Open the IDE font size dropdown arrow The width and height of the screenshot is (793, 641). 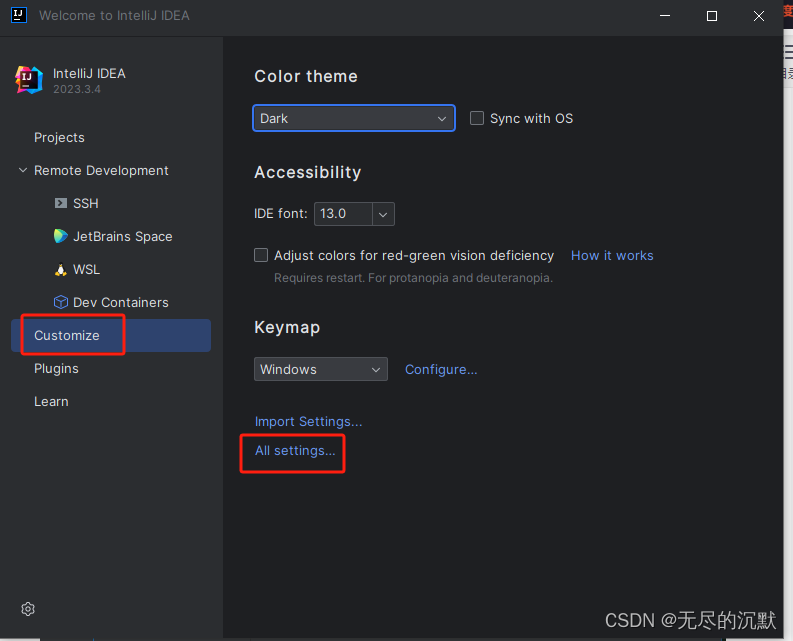[x=383, y=214]
